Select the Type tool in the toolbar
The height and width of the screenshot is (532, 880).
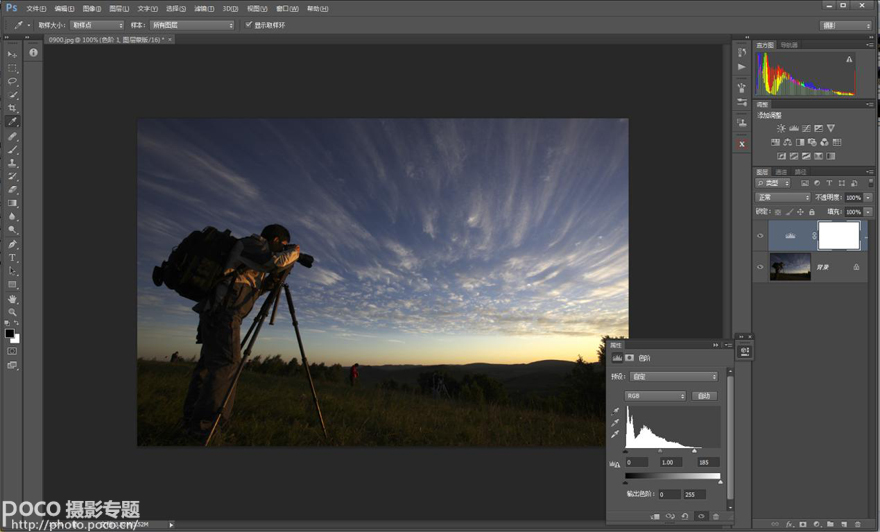pos(12,258)
